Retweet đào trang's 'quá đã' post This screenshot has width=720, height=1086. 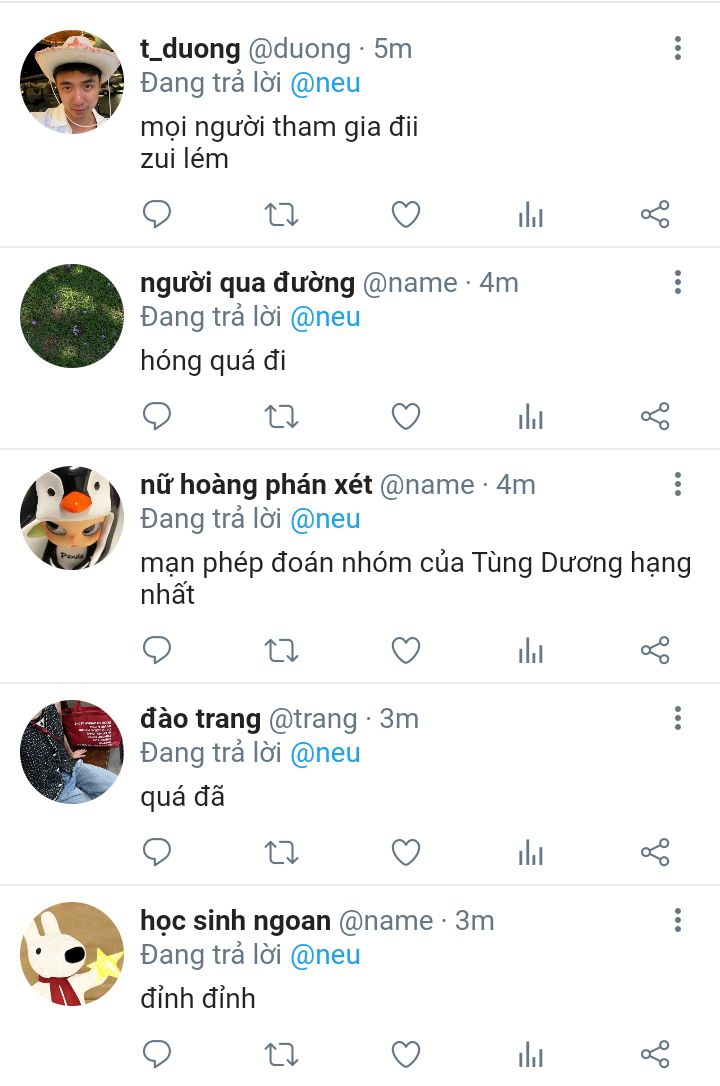pos(281,853)
